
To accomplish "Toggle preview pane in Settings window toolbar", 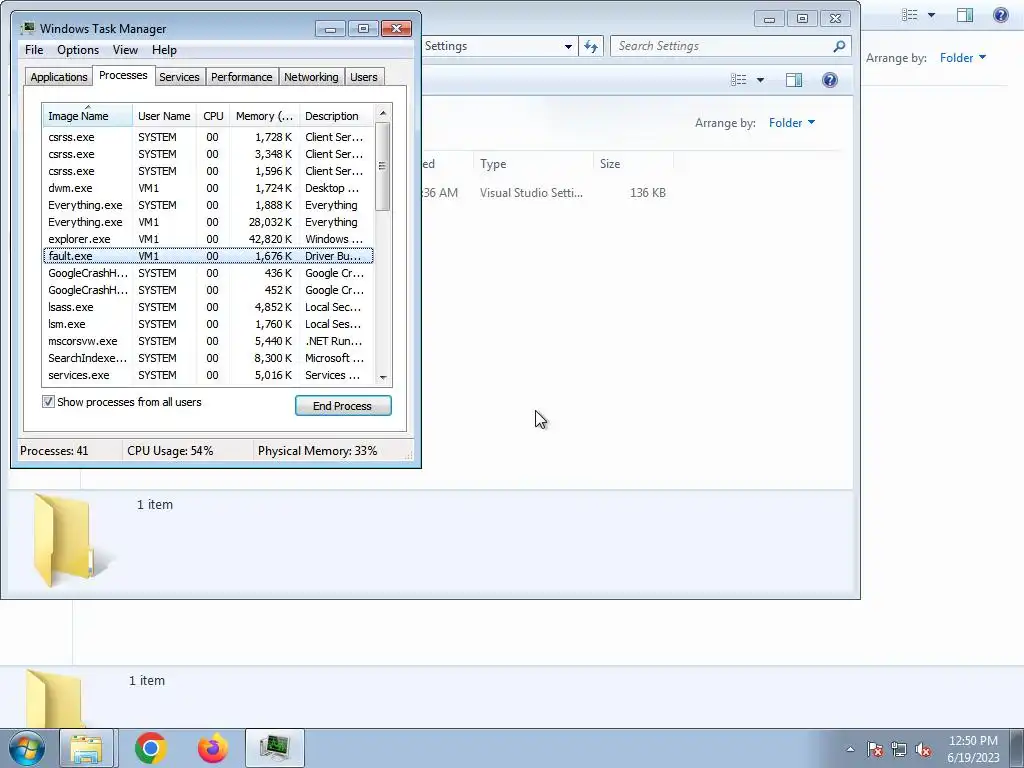I will click(x=794, y=80).
